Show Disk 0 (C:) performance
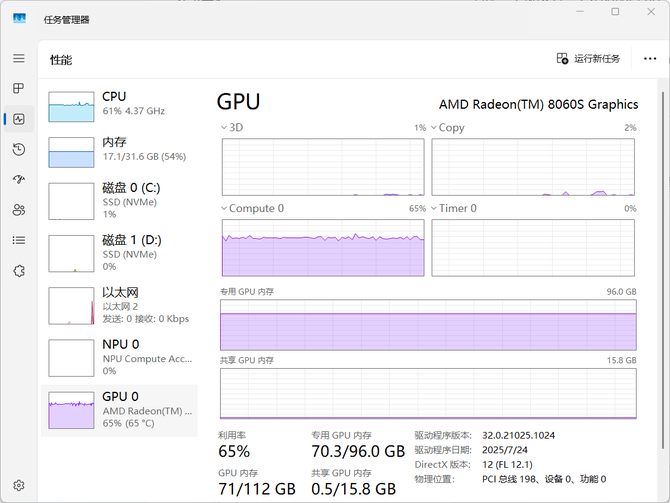The image size is (670, 503). pos(119,200)
